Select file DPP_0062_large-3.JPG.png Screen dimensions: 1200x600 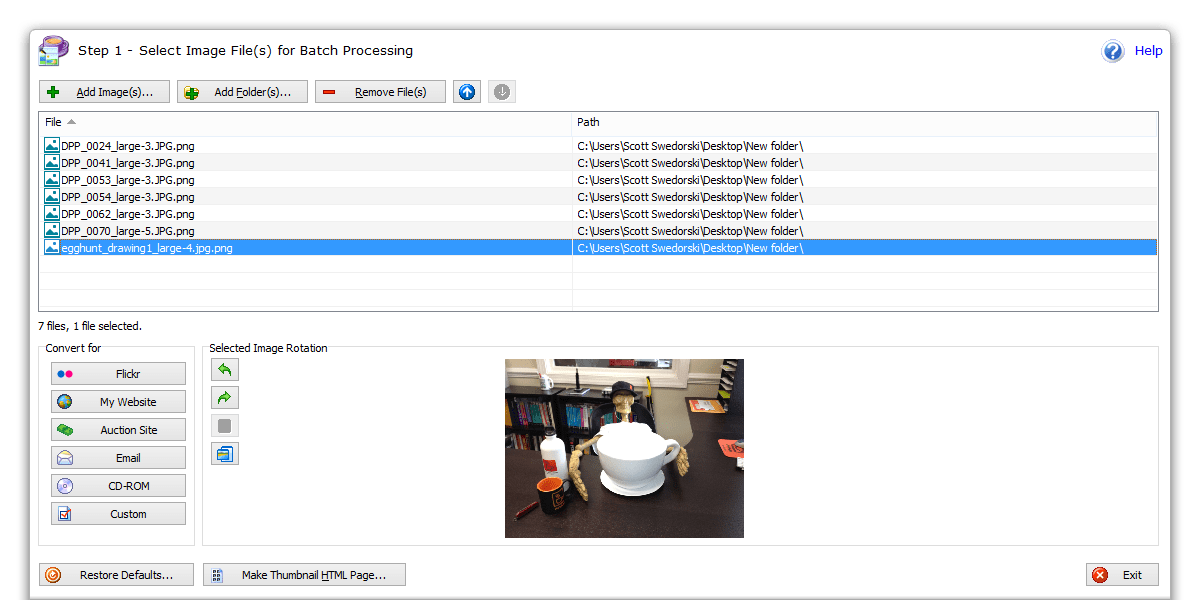tap(127, 214)
